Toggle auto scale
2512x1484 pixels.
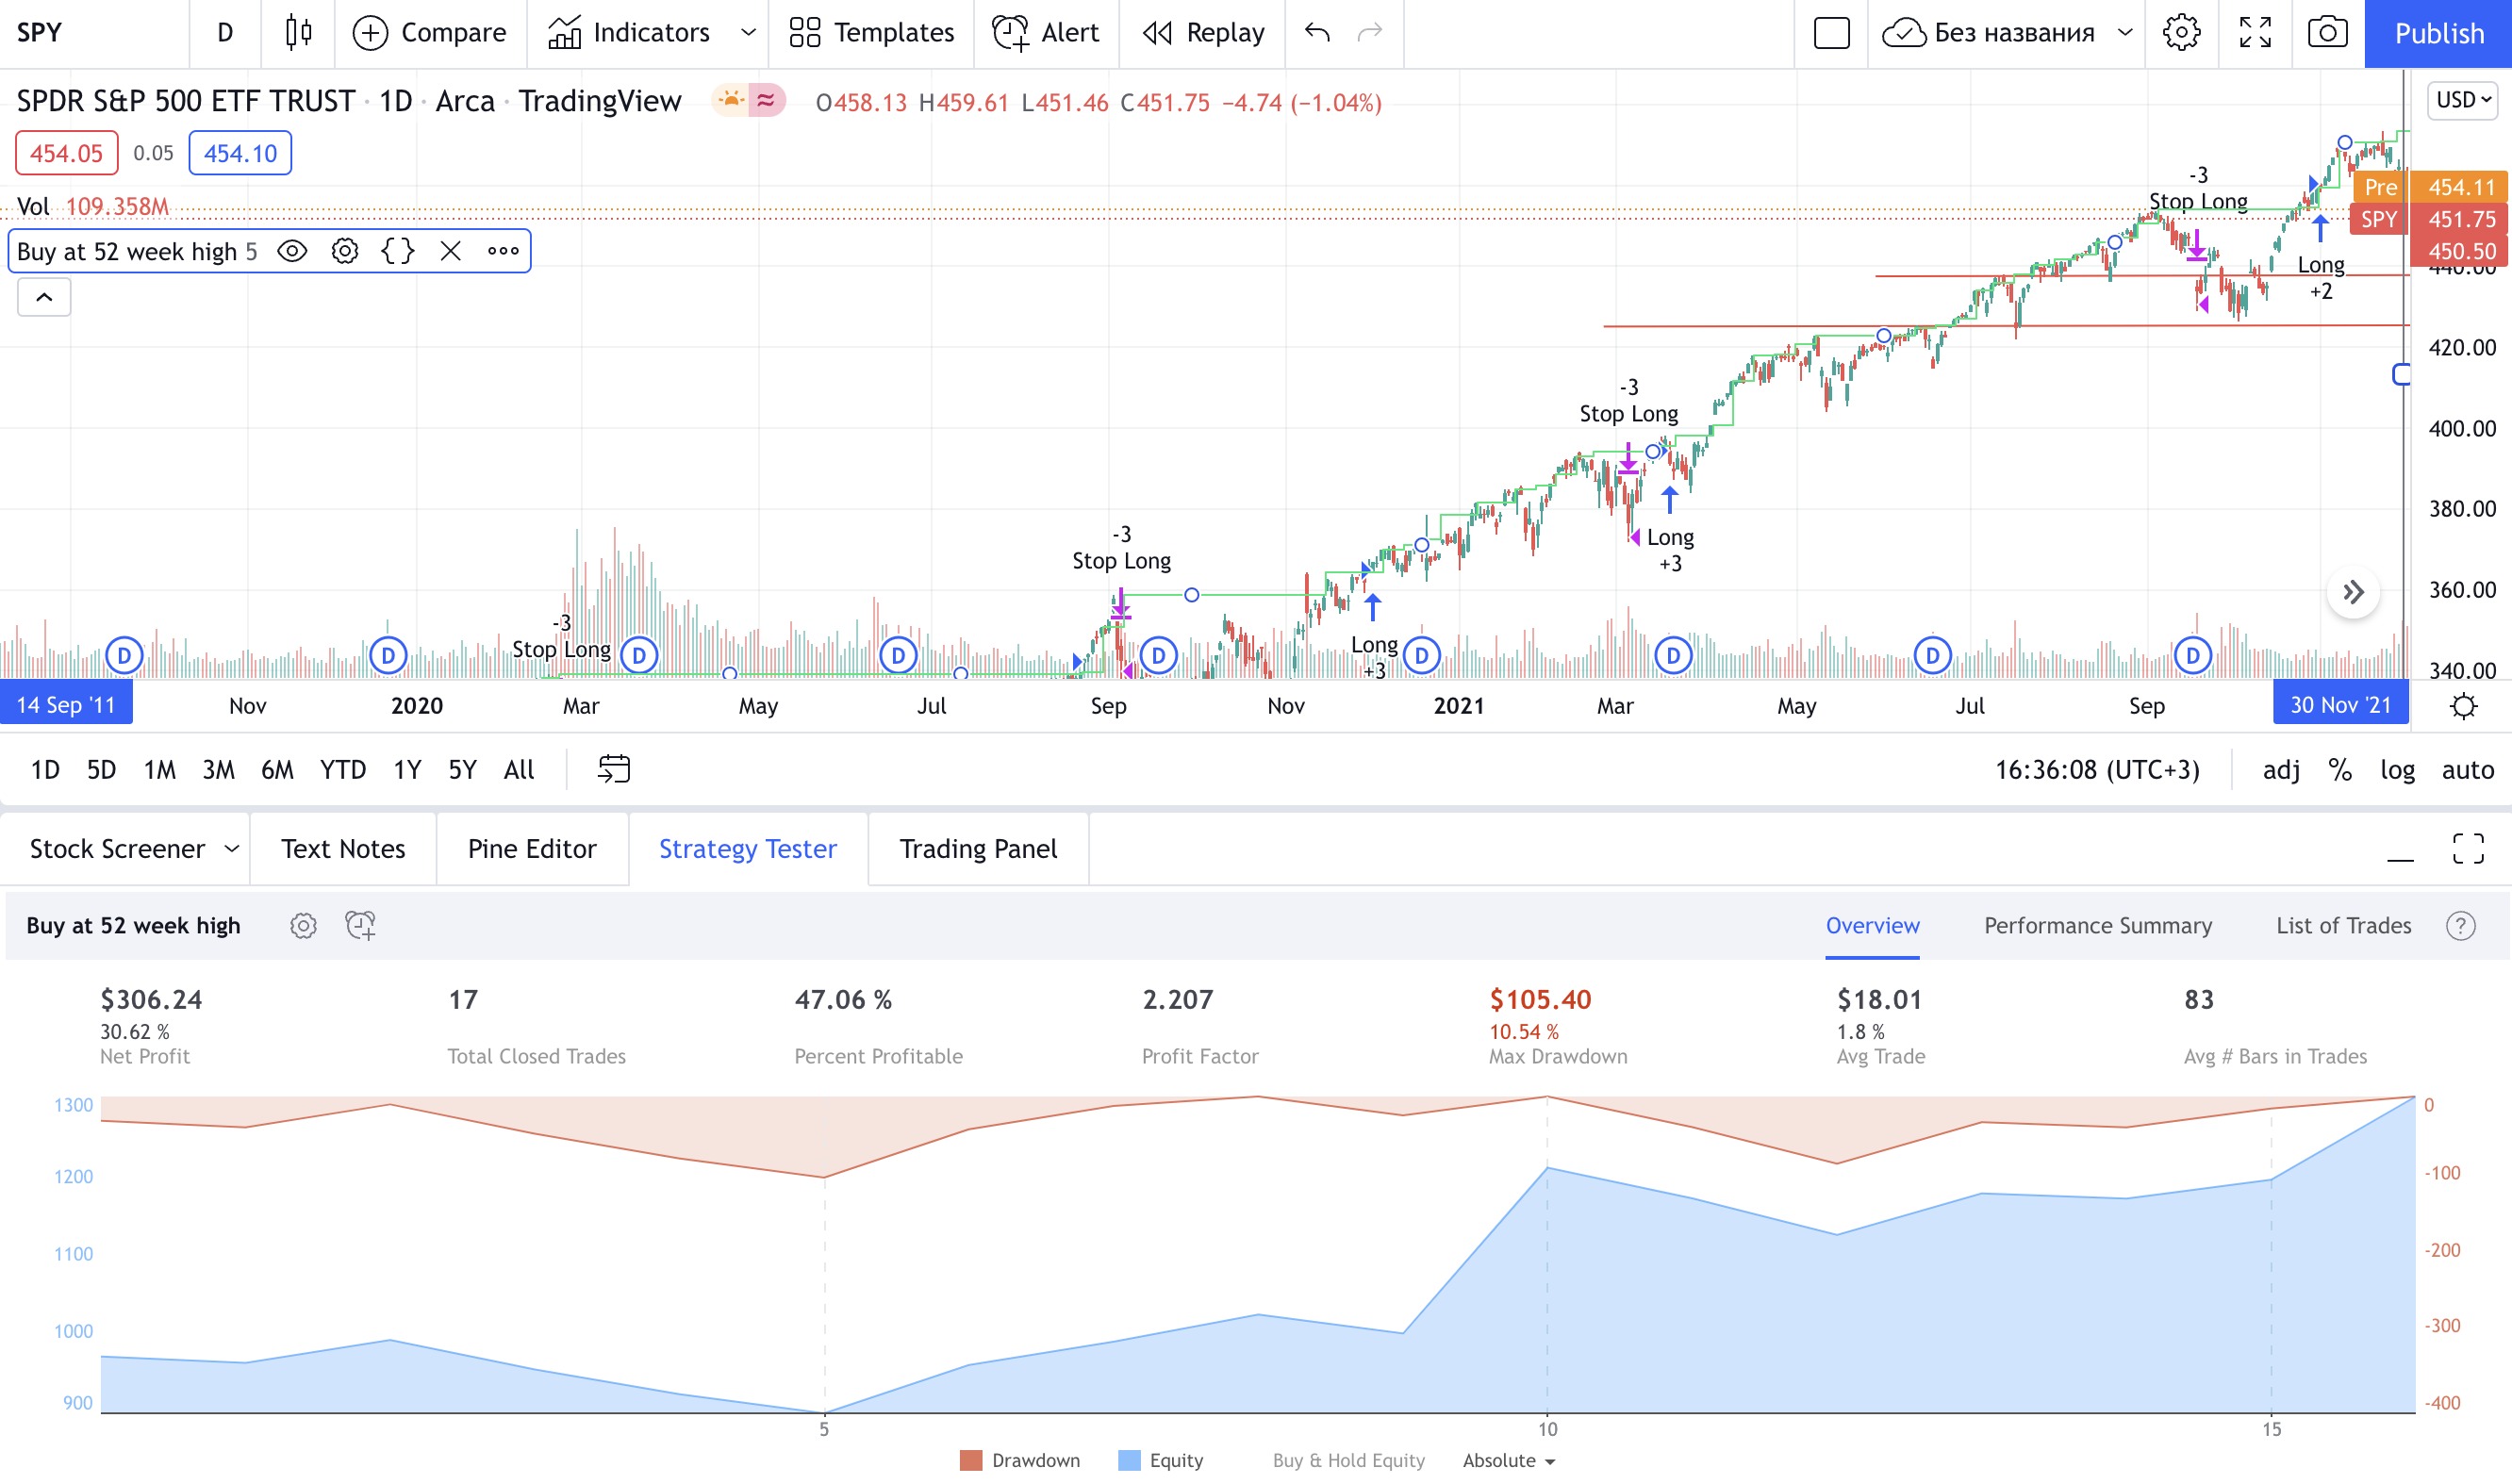pyautogui.click(x=2467, y=769)
